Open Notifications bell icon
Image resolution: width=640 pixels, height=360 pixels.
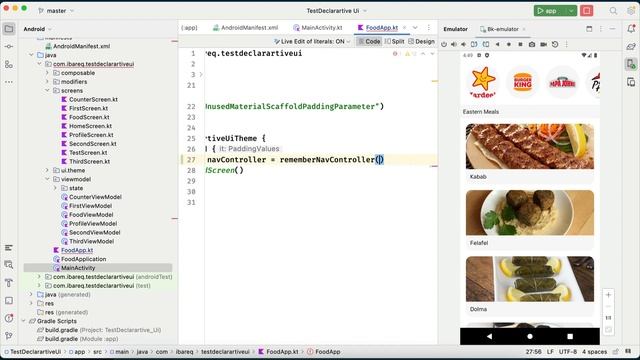click(631, 29)
